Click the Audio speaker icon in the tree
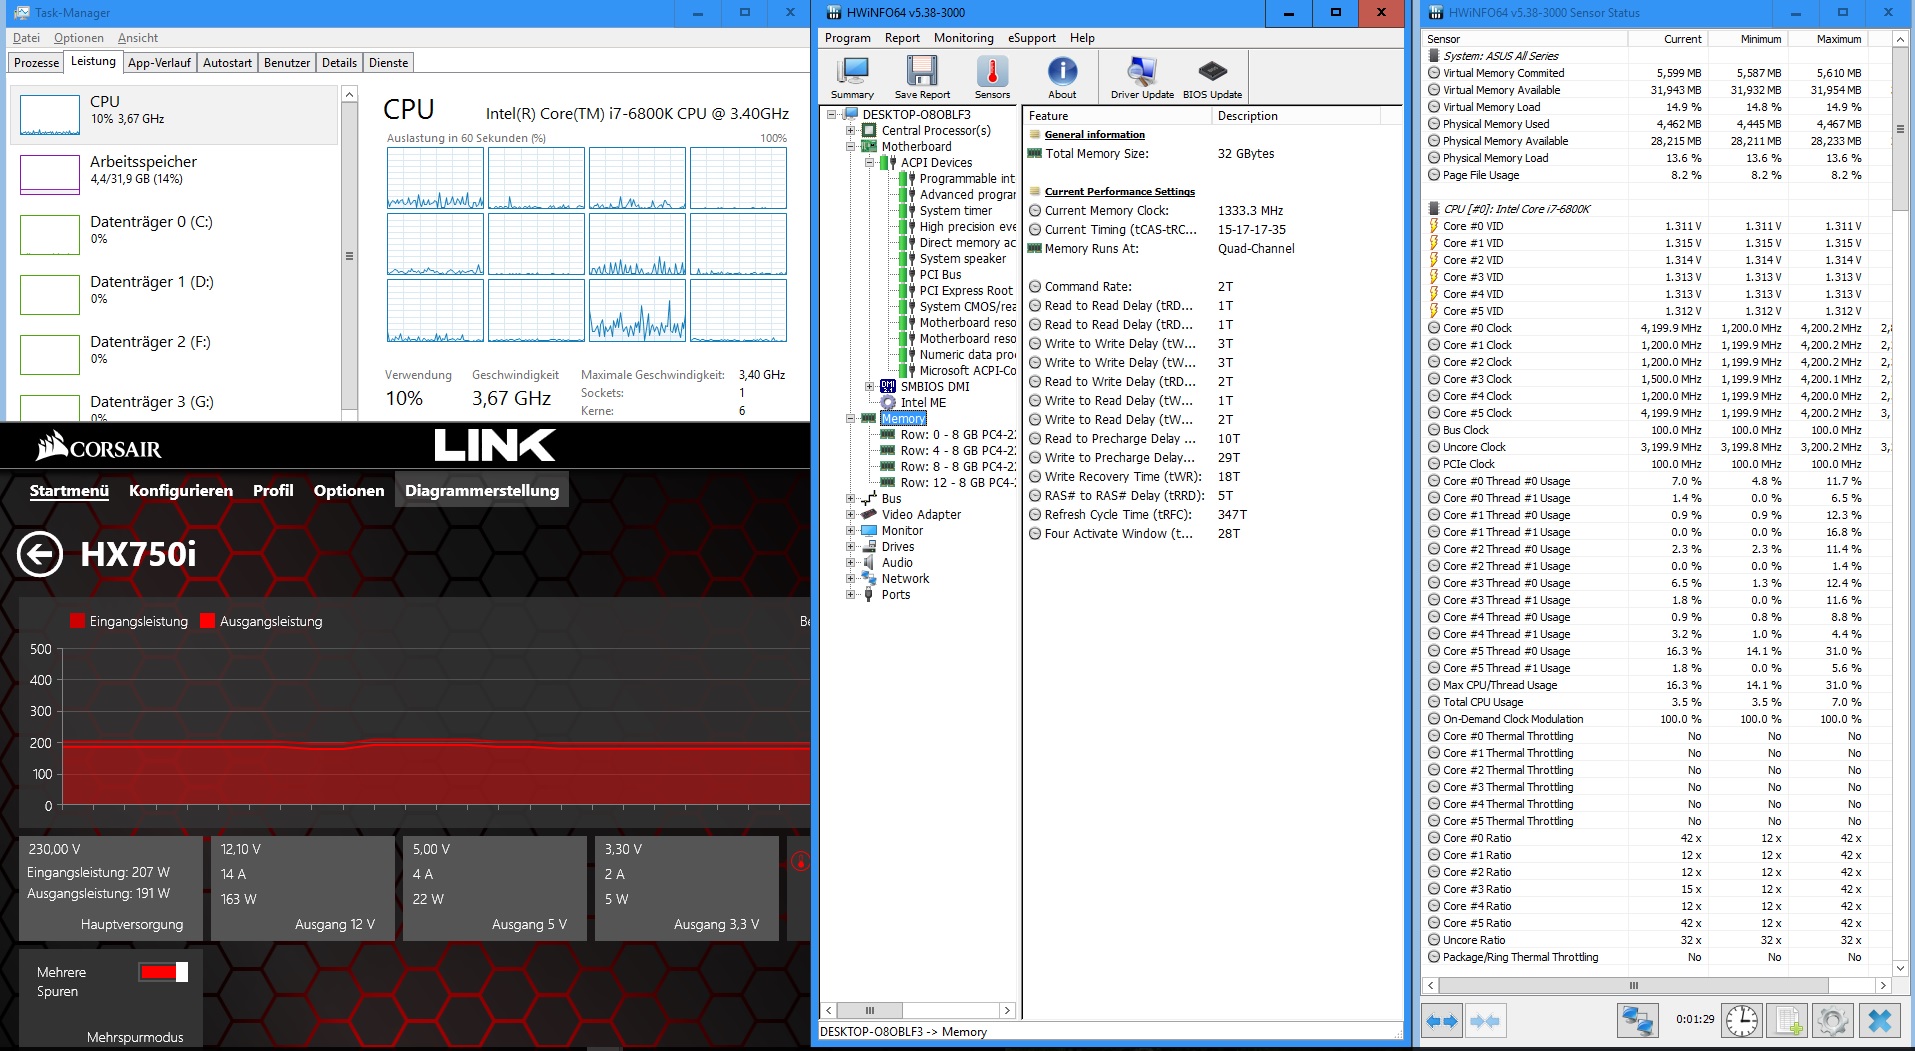Viewport: 1915px width, 1051px height. 869,563
